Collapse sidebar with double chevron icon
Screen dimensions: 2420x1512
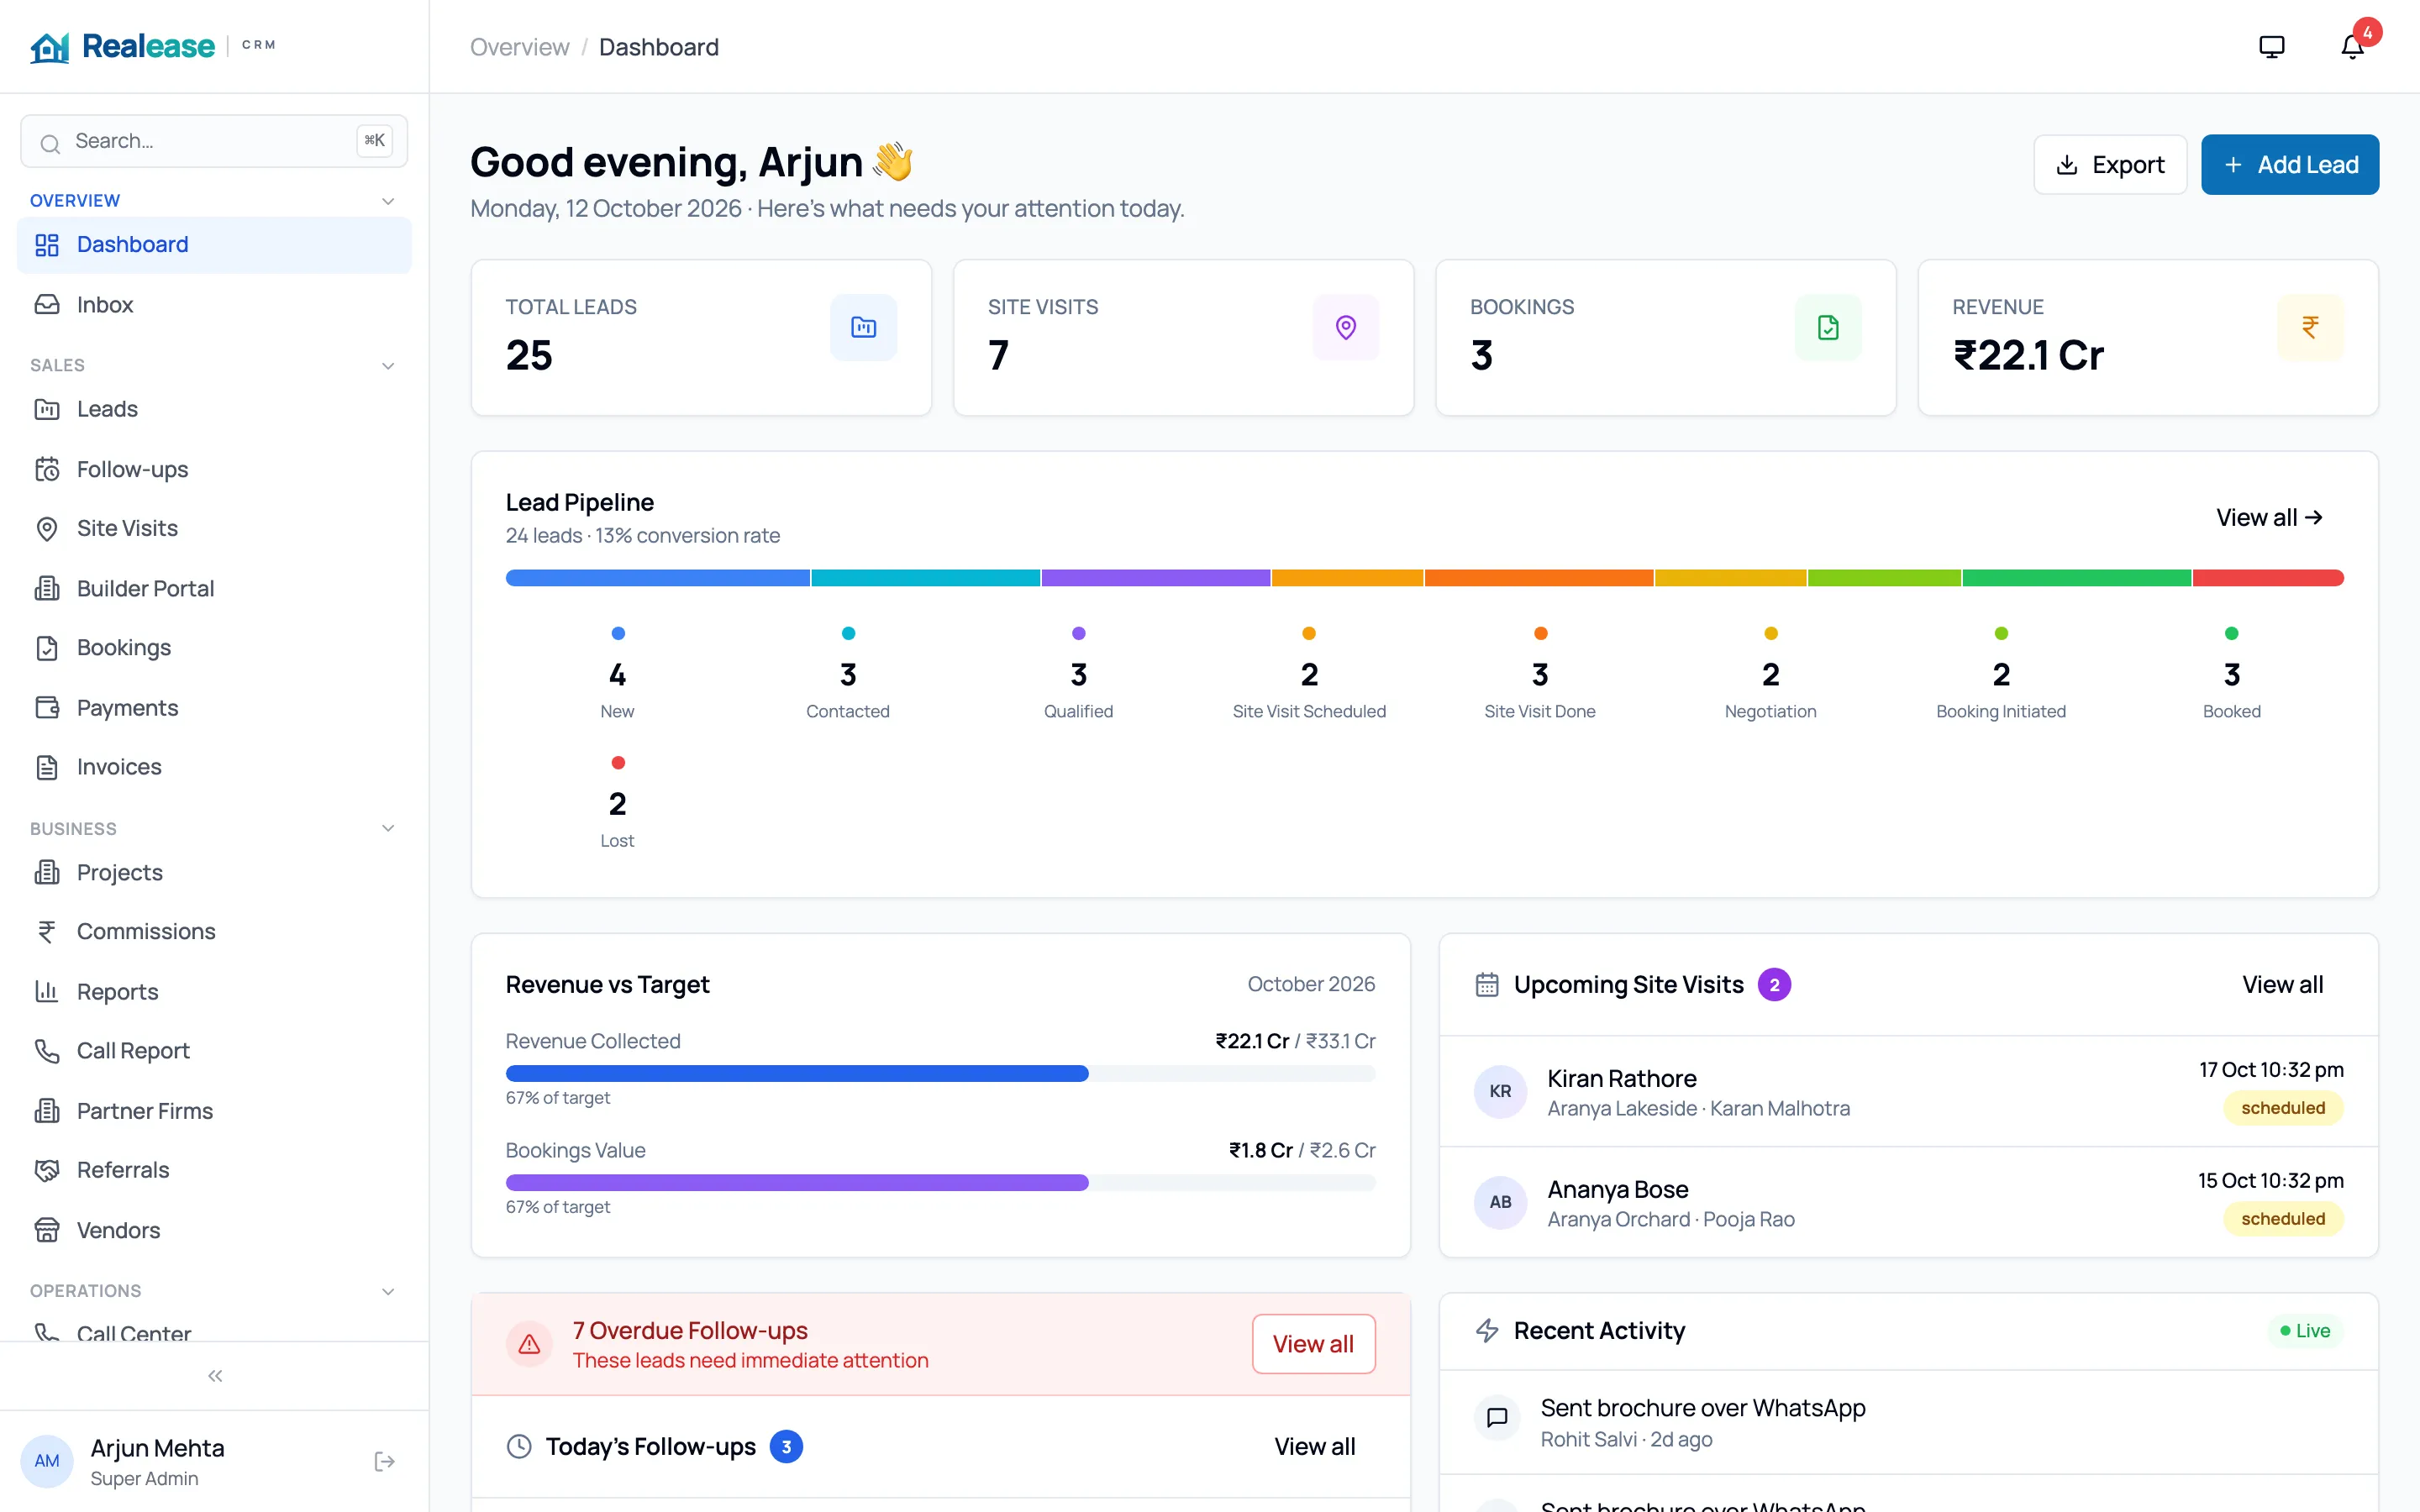(215, 1376)
